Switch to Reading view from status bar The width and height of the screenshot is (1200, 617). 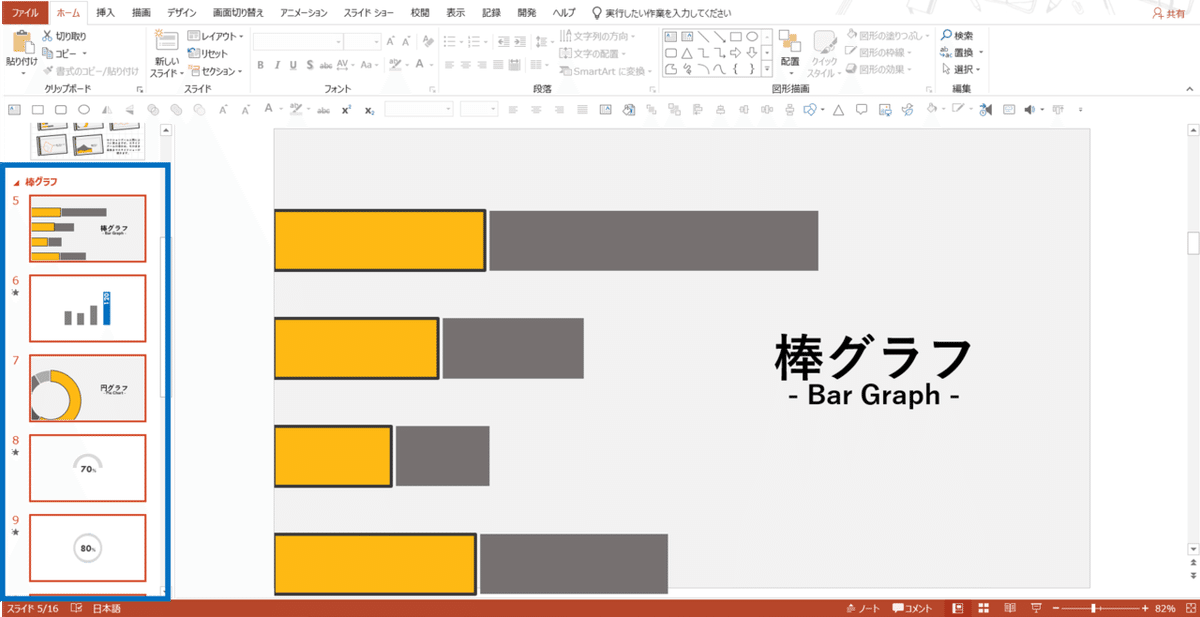[x=1009, y=608]
